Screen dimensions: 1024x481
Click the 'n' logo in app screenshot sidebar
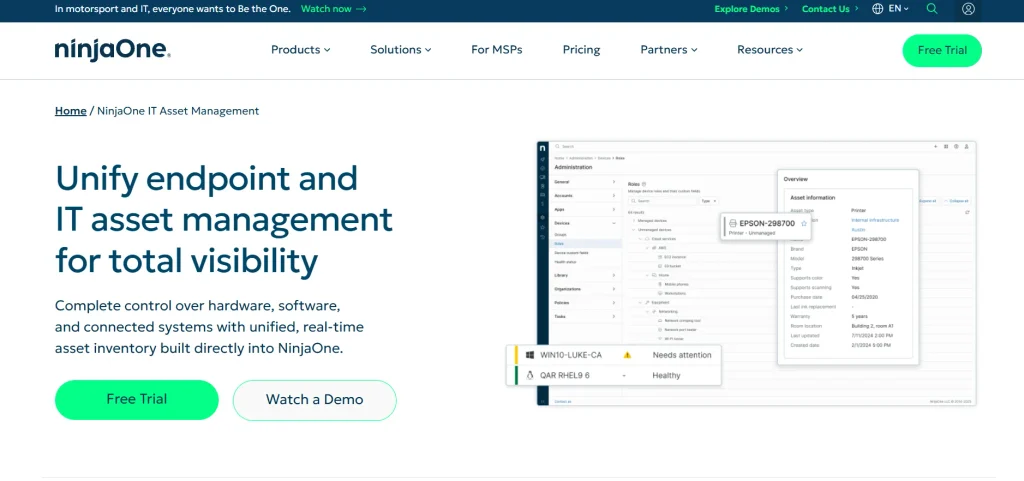coord(543,149)
